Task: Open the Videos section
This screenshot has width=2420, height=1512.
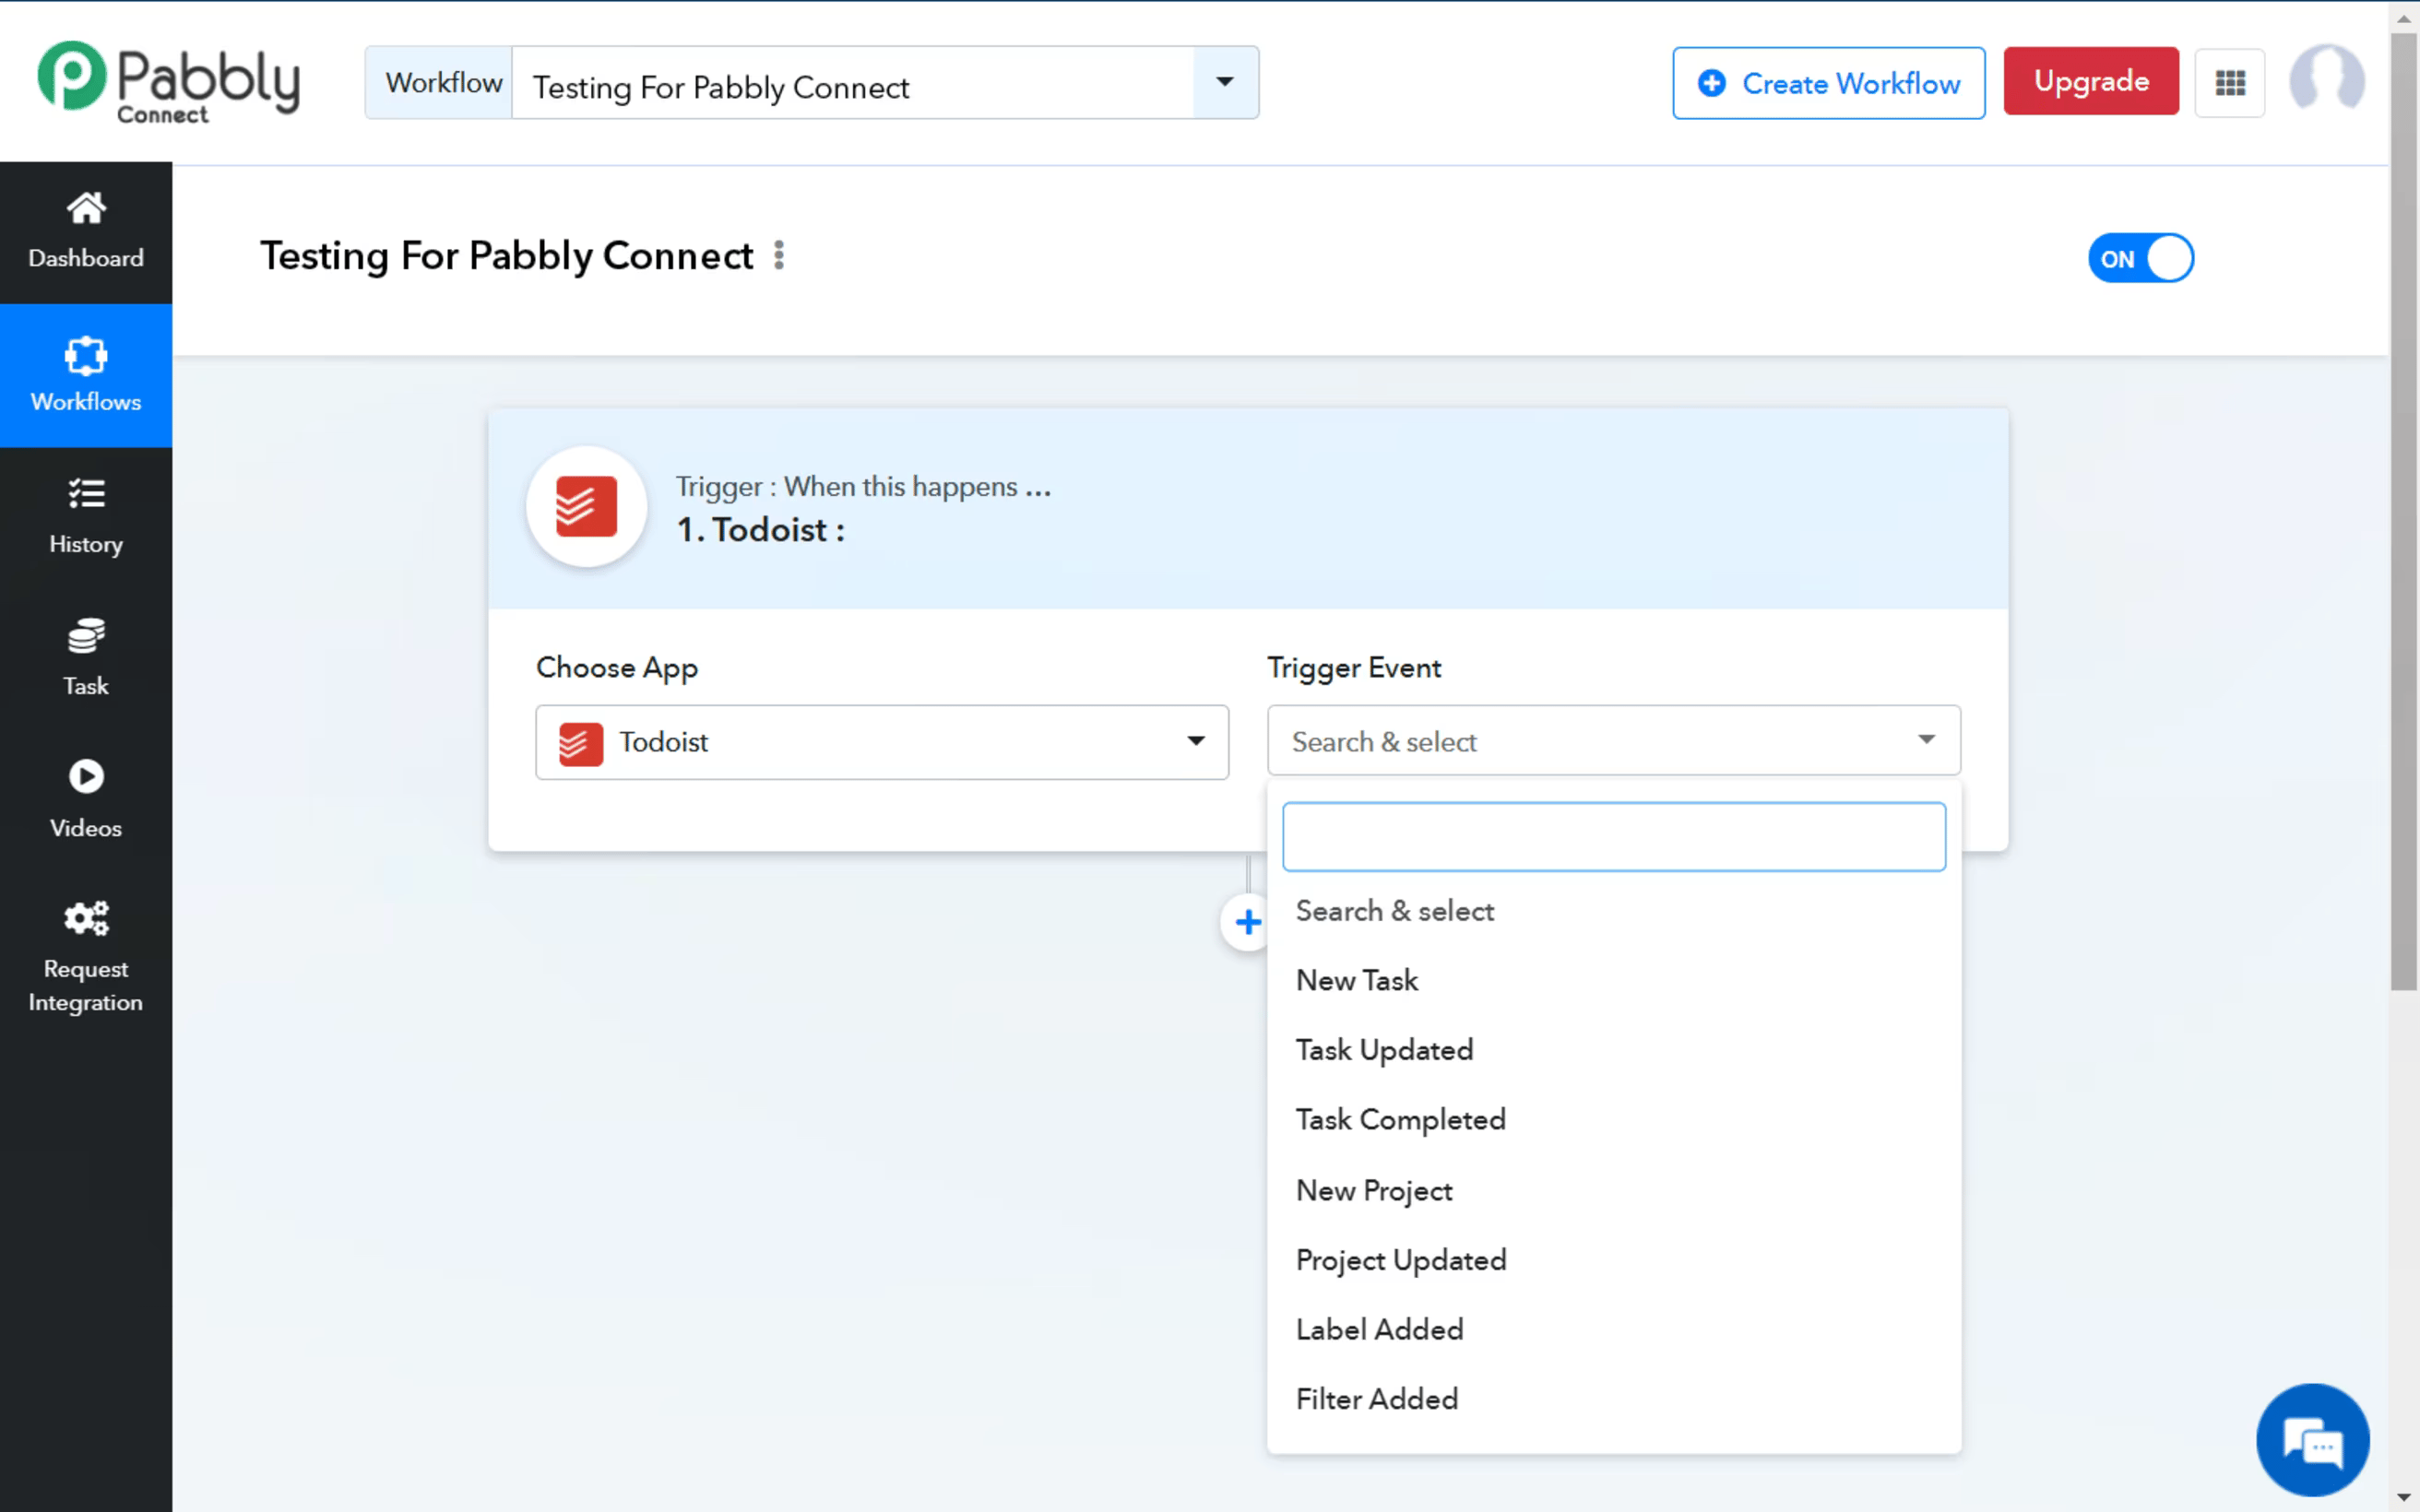Action: [86, 800]
